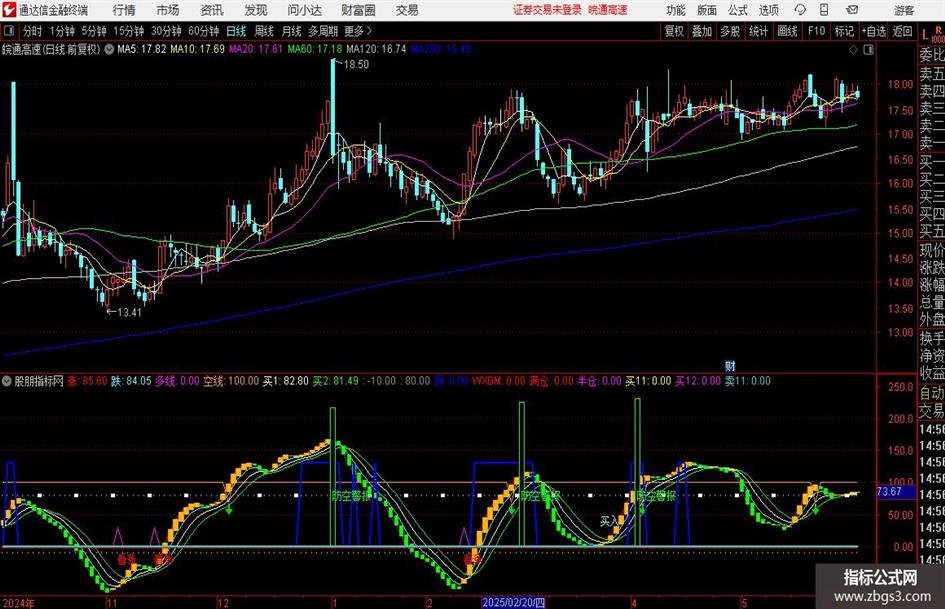Click the 证券交易未登录 login link
The width and height of the screenshot is (945, 609).
pyautogui.click(x=547, y=10)
